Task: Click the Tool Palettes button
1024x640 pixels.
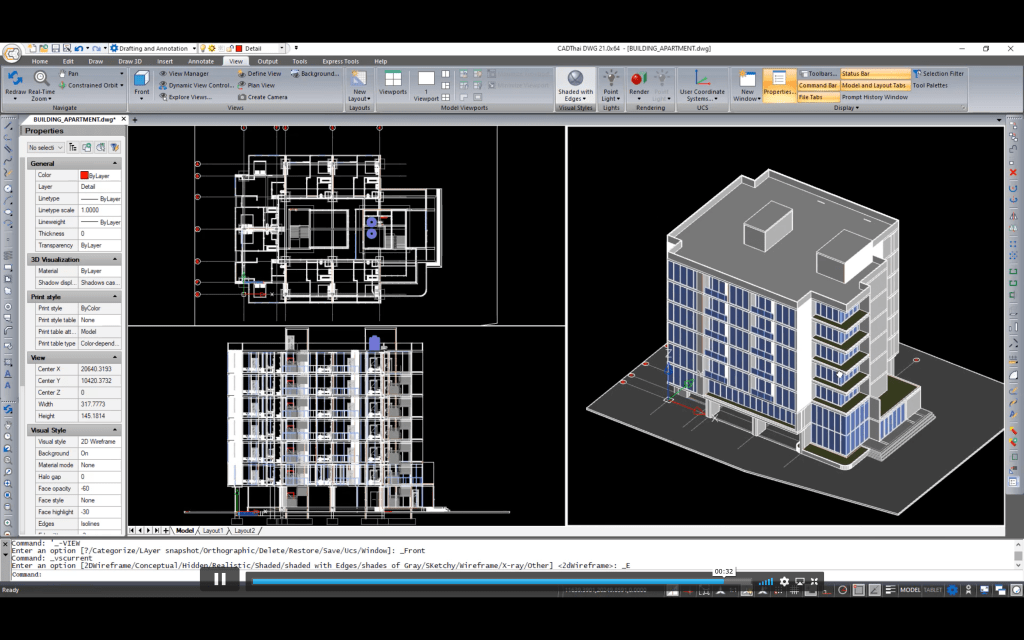Action: [930, 85]
